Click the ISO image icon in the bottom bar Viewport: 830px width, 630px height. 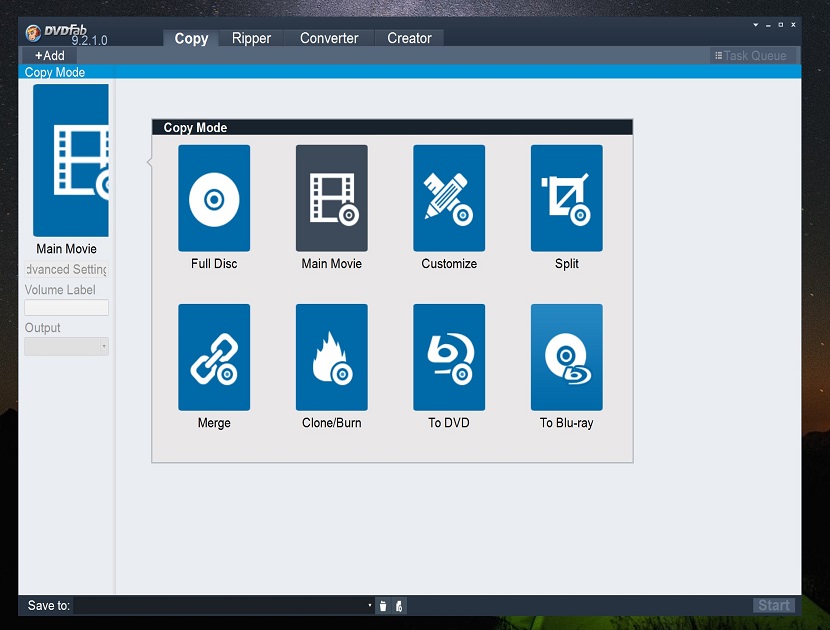click(x=399, y=606)
